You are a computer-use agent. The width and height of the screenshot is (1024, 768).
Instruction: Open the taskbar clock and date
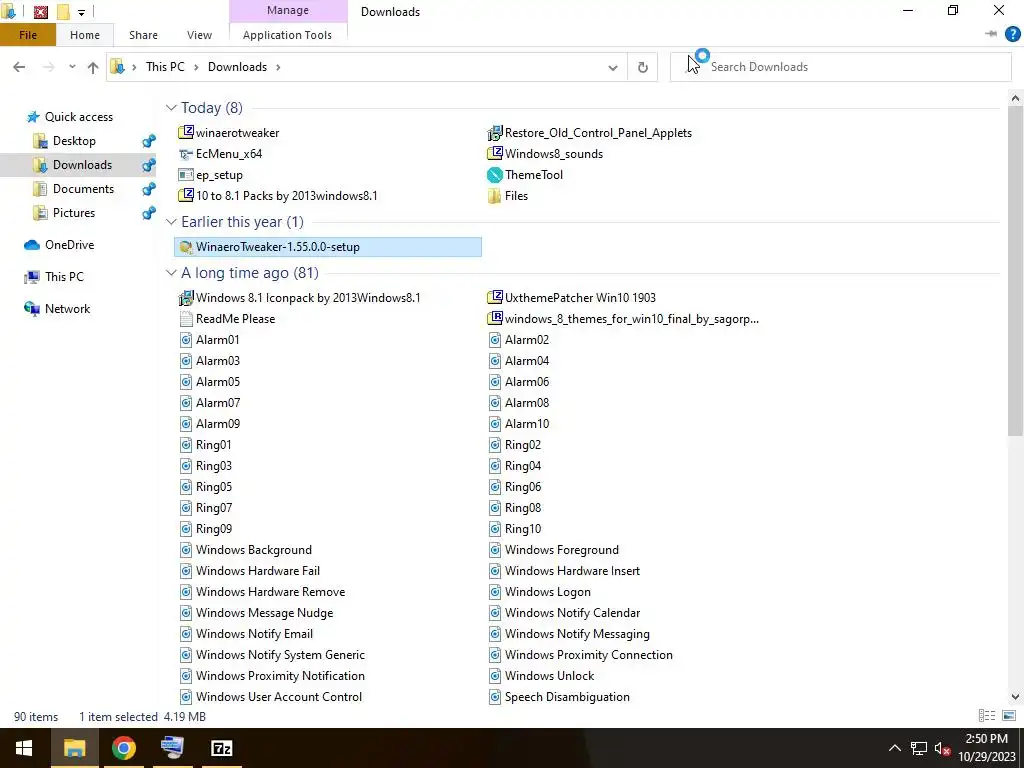[x=989, y=748]
